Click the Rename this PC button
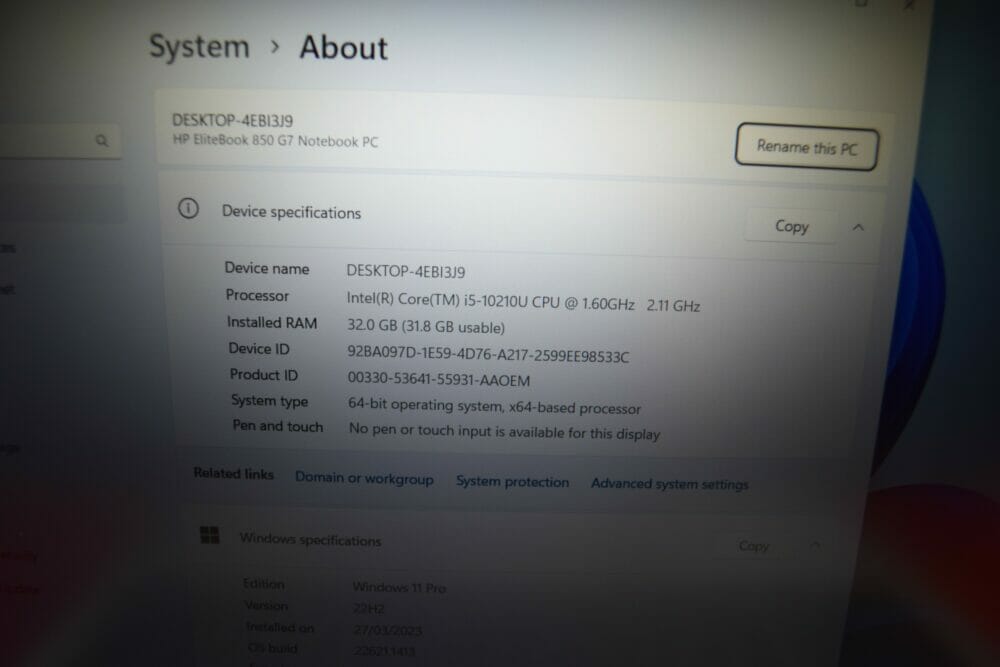1000x667 pixels. click(x=807, y=147)
